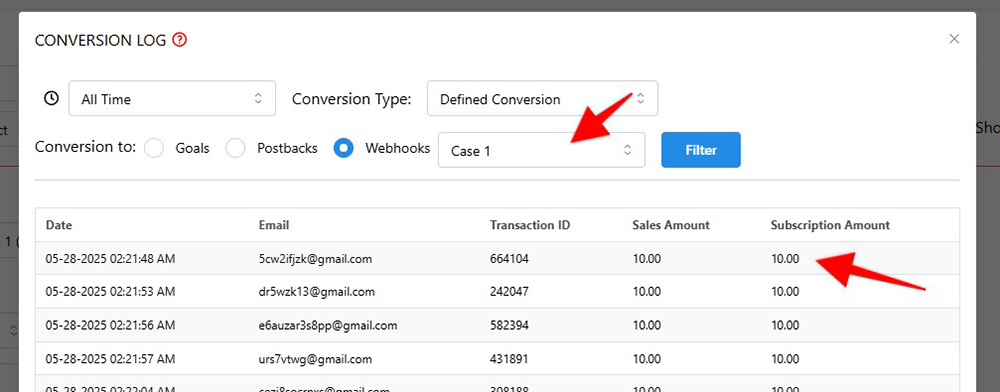Open the Case 1 webhook dropdown
The image size is (1000, 392).
(541, 150)
